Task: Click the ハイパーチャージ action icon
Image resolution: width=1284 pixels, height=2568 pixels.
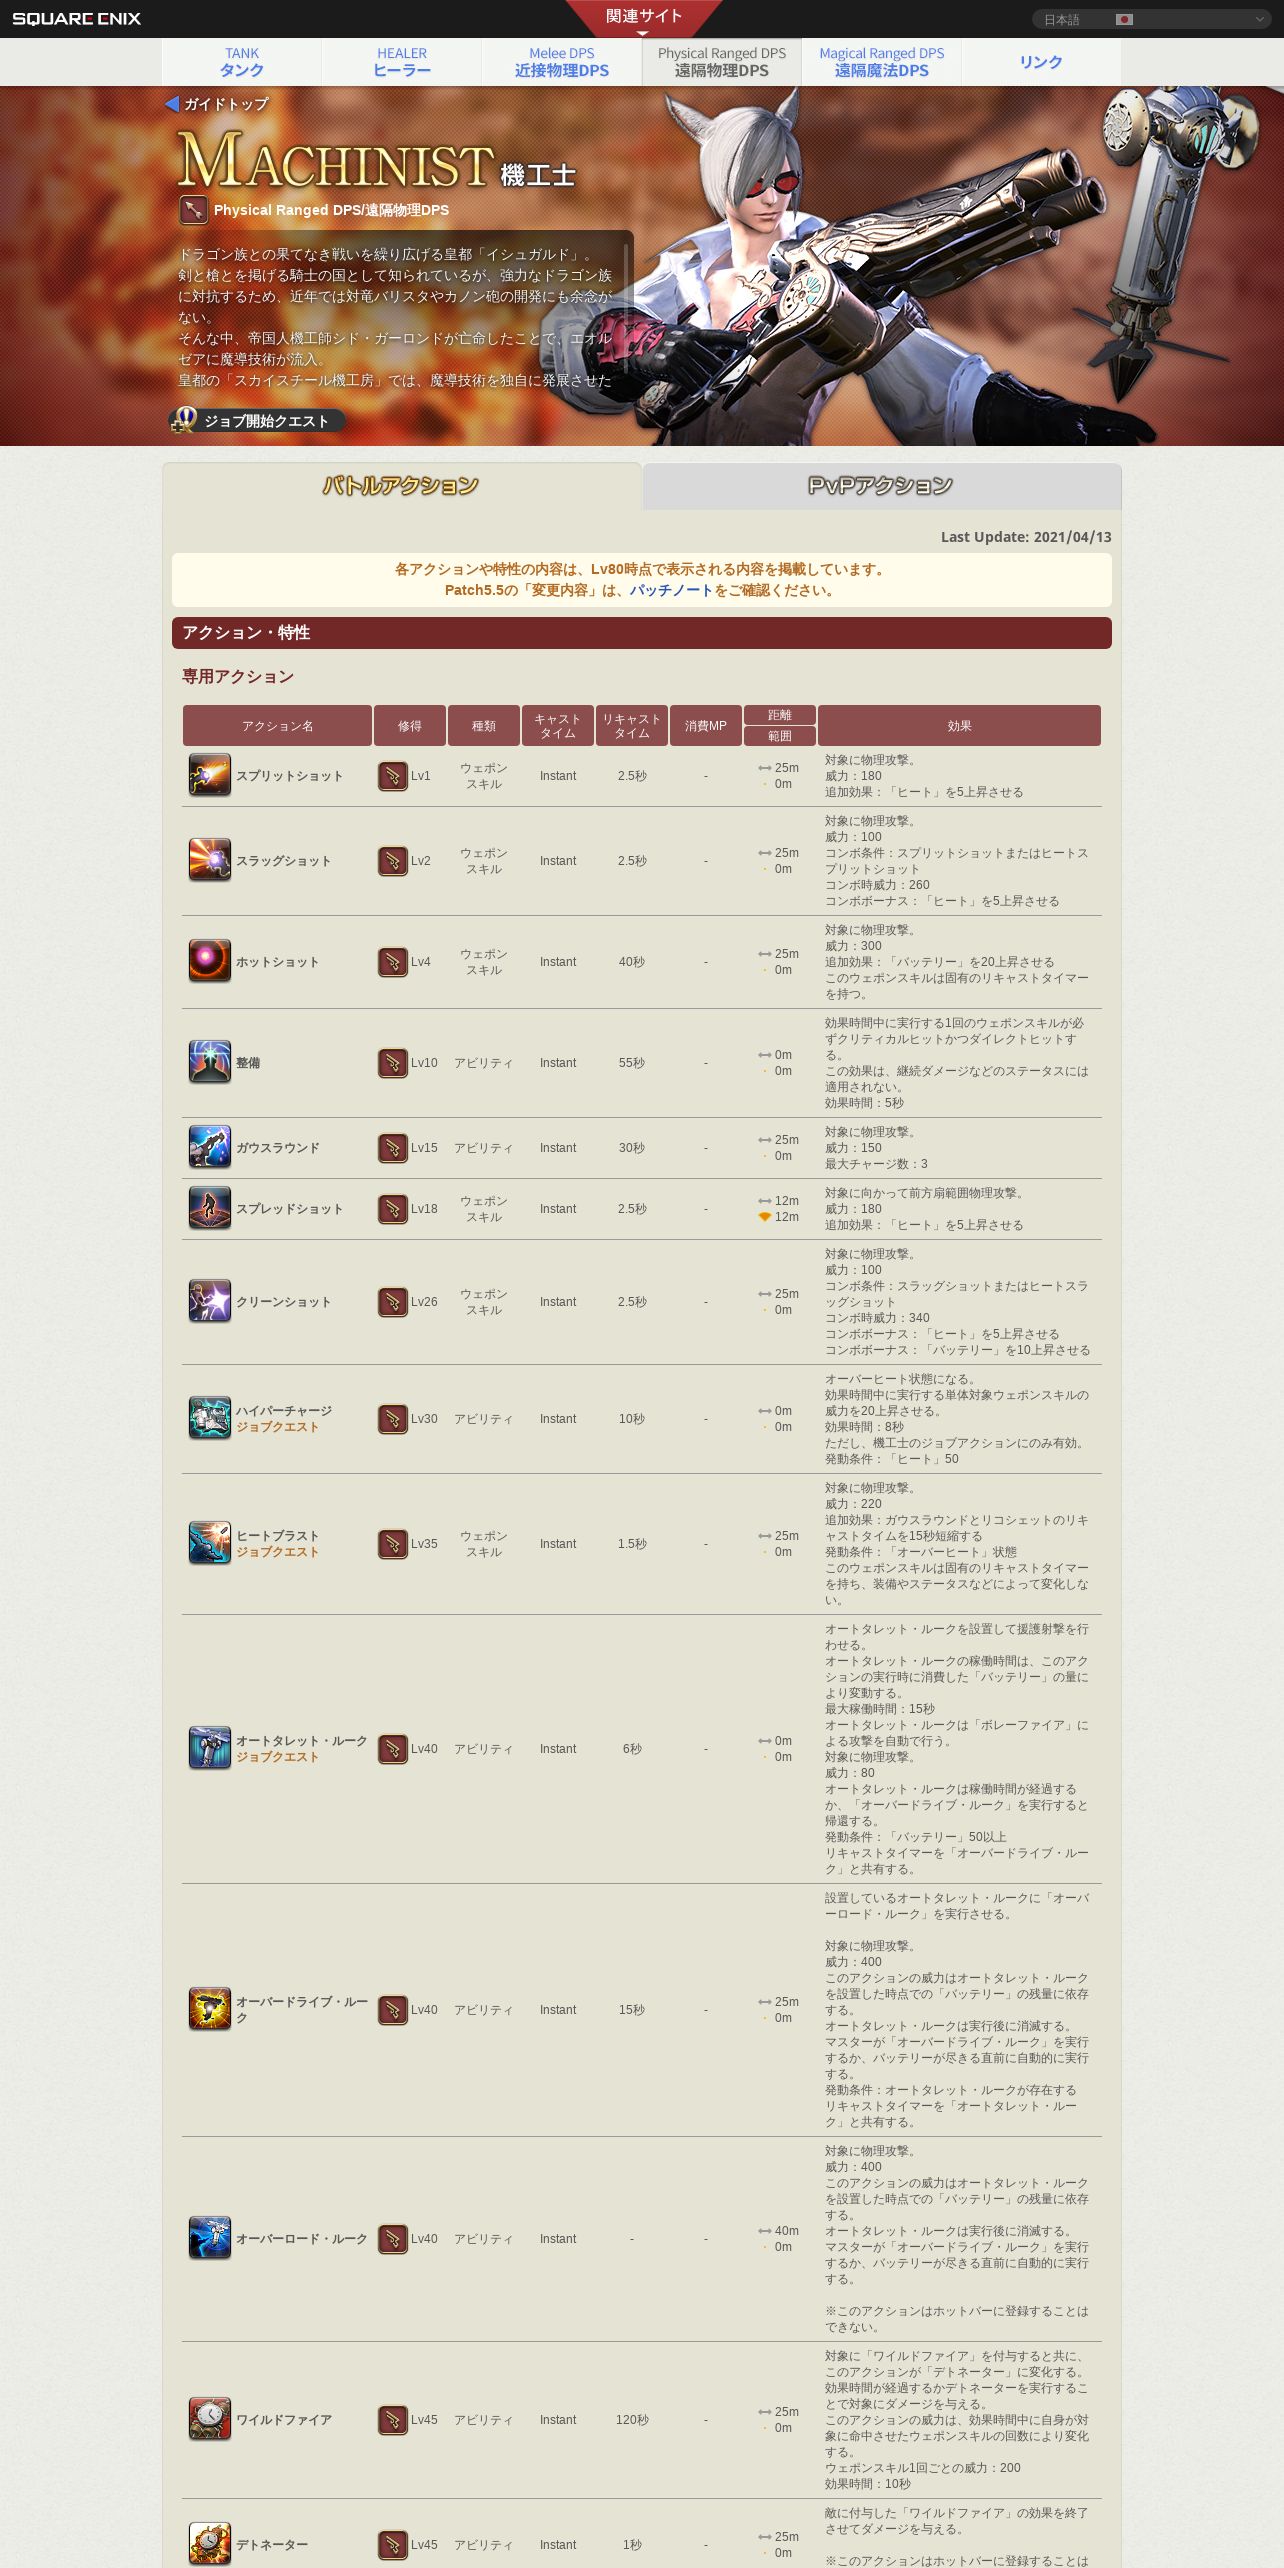Action: (x=210, y=1418)
